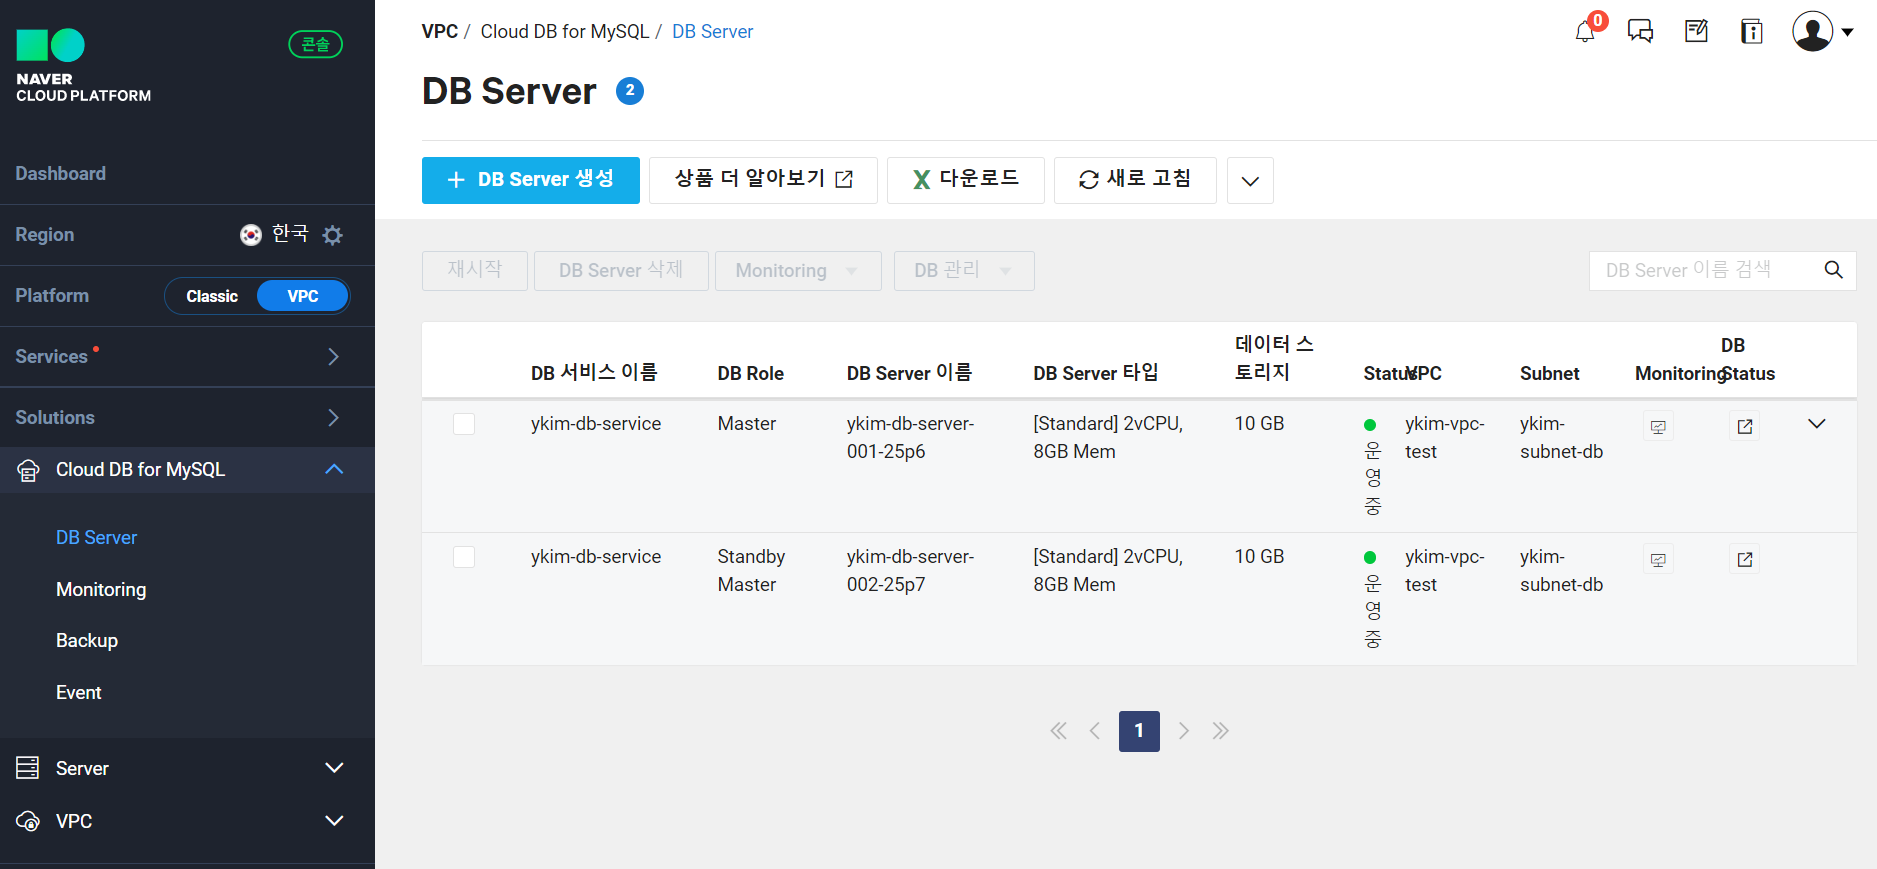
Task: Click the search magnifier icon
Action: point(1833,270)
